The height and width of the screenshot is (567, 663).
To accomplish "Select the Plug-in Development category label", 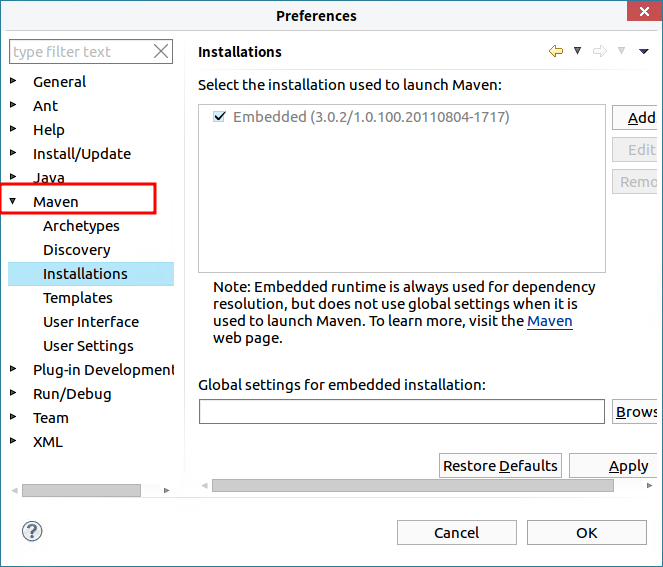I will click(104, 370).
